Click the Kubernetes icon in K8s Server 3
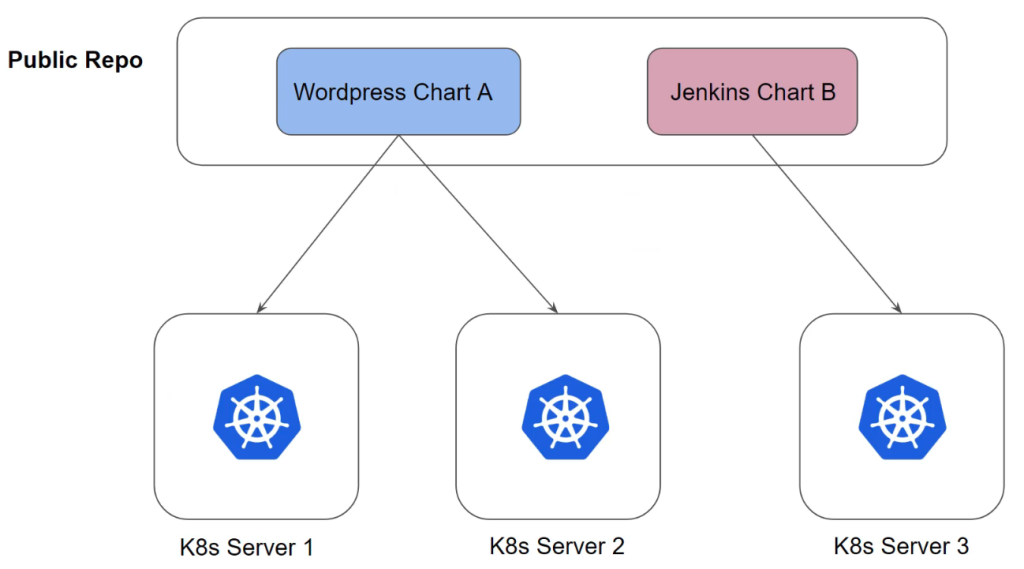 (x=902, y=417)
